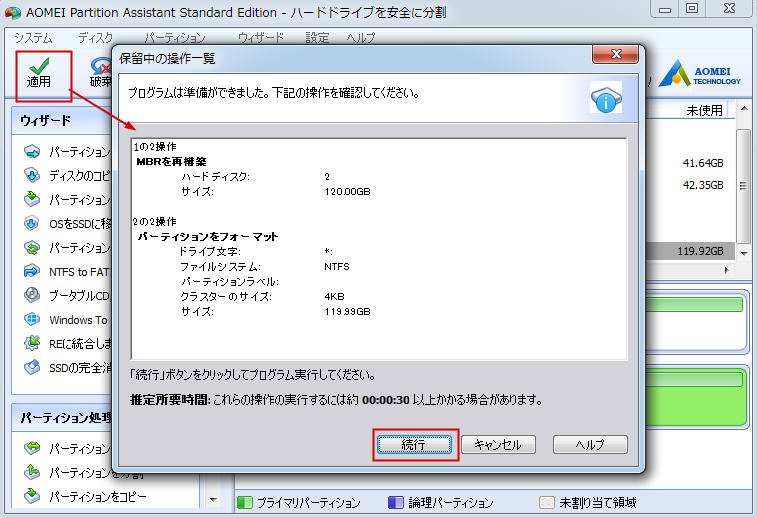Click the パーティションをコピー sidebar label
Screen dimensions: 757x518
click(x=98, y=496)
